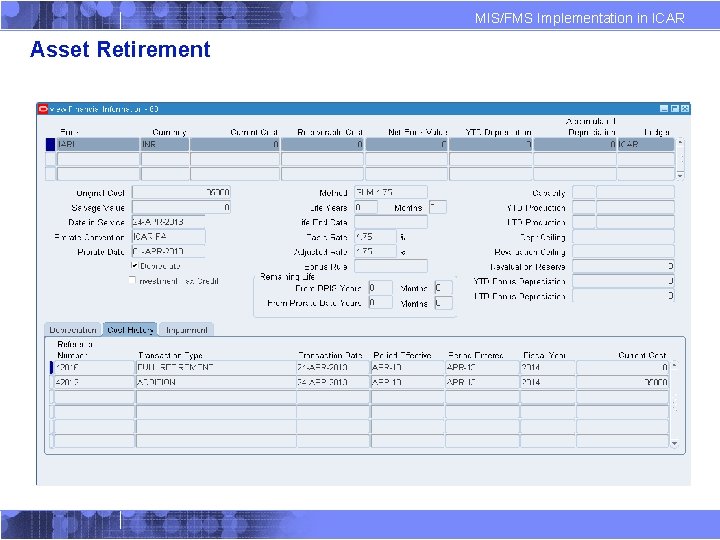Click the transaction date of the ADDITION row
This screenshot has width=720, height=540.
coord(333,382)
